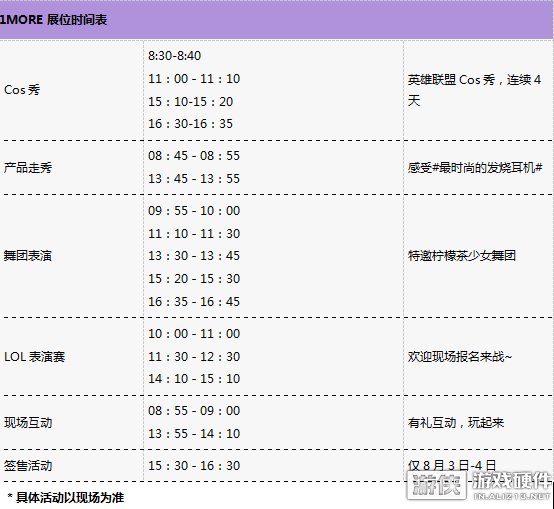
Task: Select the 签售活动 row label
Action: point(28,466)
